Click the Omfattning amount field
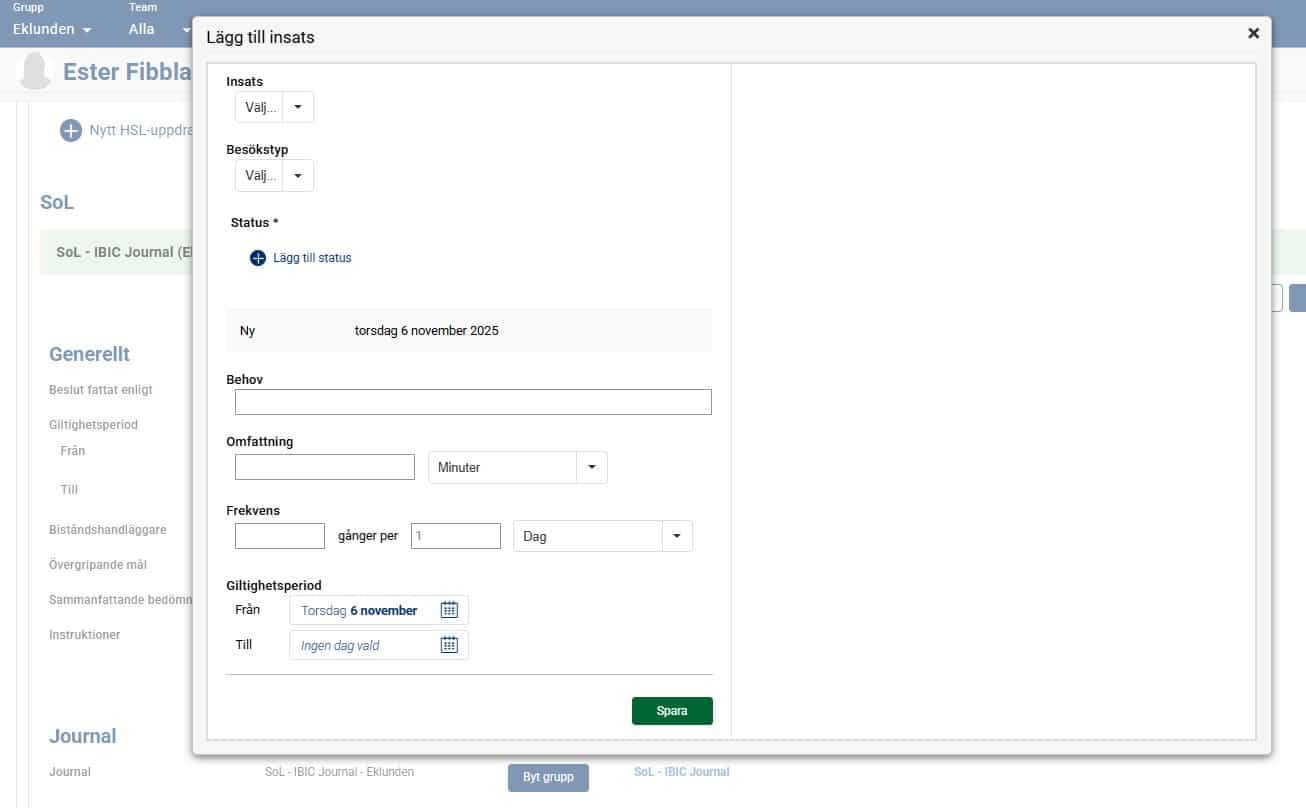Screen dimensions: 1306x808 (324, 467)
